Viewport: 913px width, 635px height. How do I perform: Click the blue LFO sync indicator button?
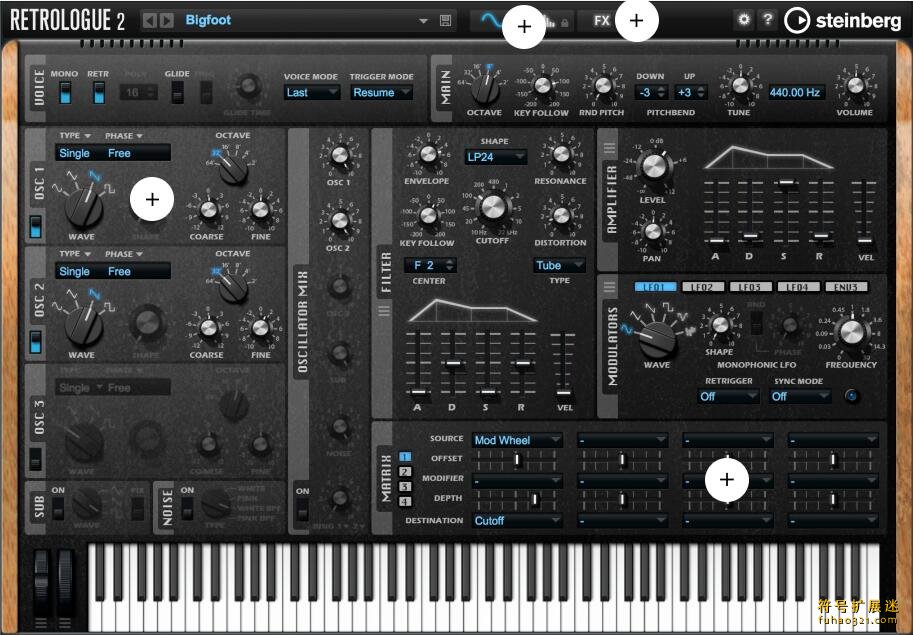(851, 396)
